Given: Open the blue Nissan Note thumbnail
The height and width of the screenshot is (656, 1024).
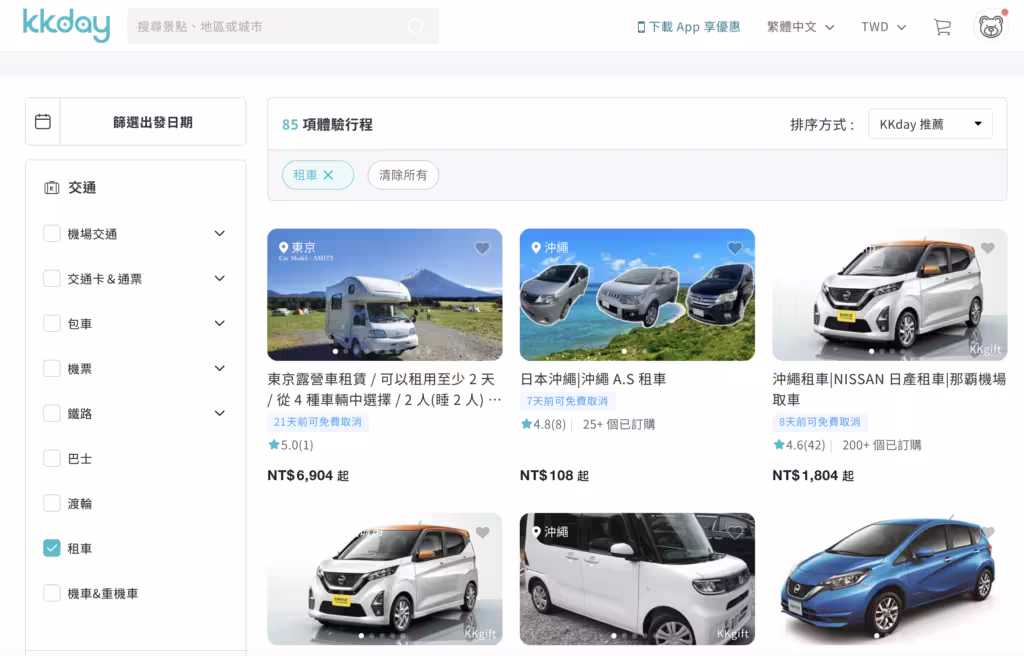Looking at the screenshot, I should pyautogui.click(x=889, y=579).
